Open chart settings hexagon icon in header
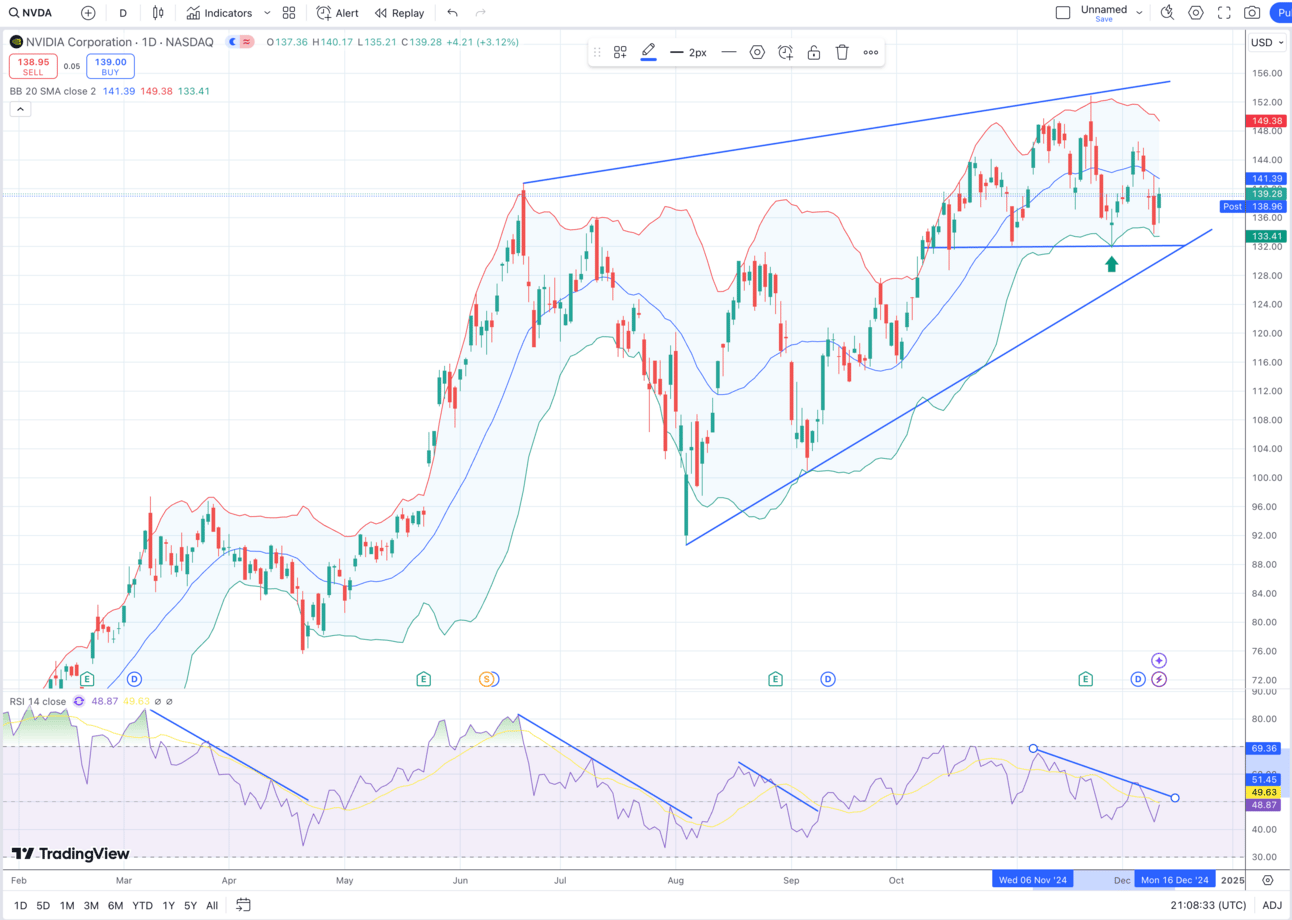The width and height of the screenshot is (1292, 920). click(1196, 13)
